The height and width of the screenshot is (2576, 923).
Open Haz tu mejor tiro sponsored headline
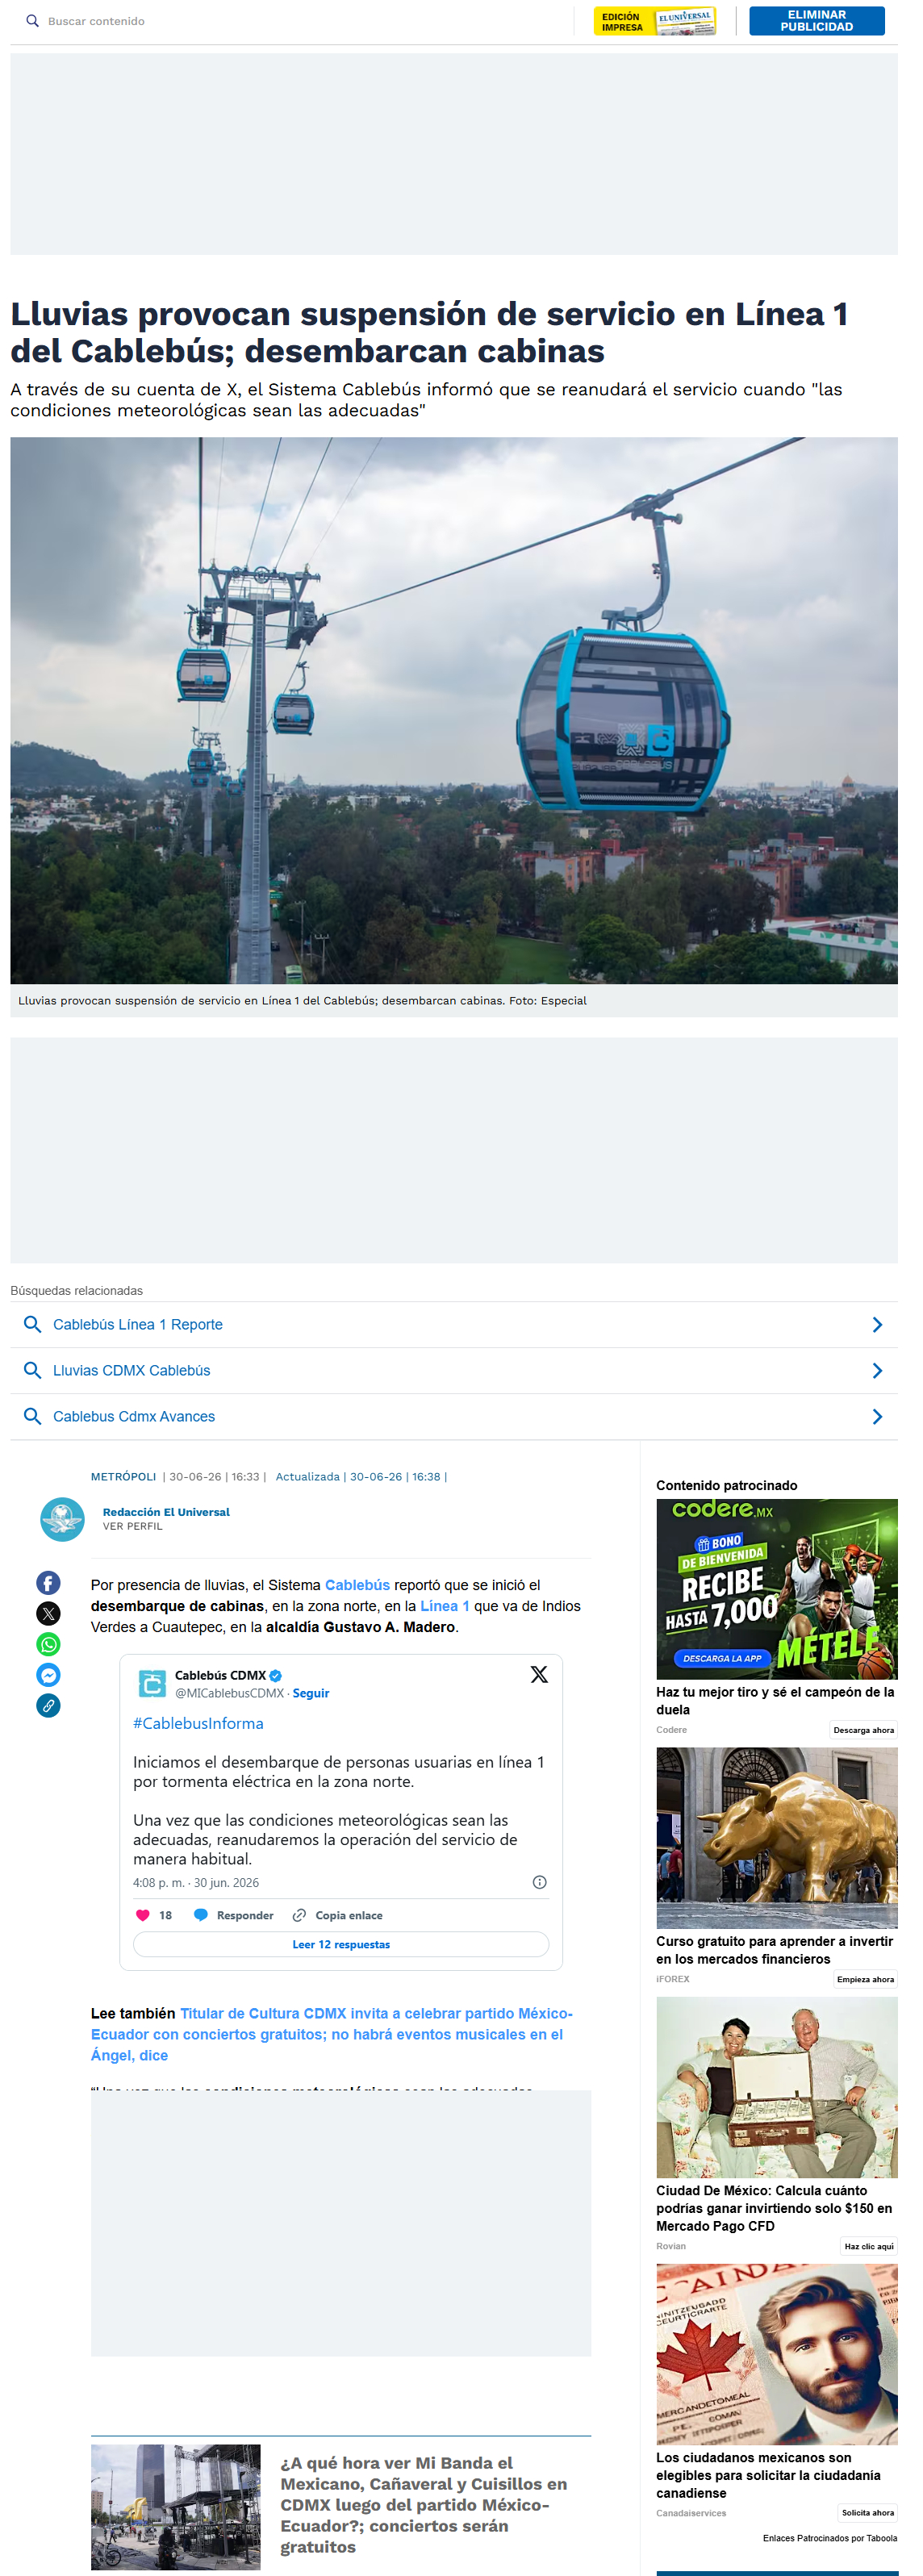(x=775, y=1701)
